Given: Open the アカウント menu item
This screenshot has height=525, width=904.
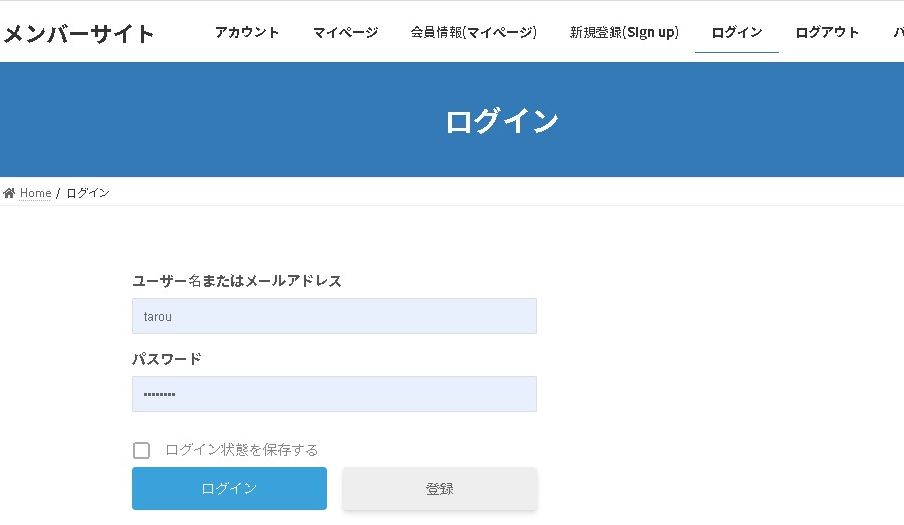Looking at the screenshot, I should (247, 32).
